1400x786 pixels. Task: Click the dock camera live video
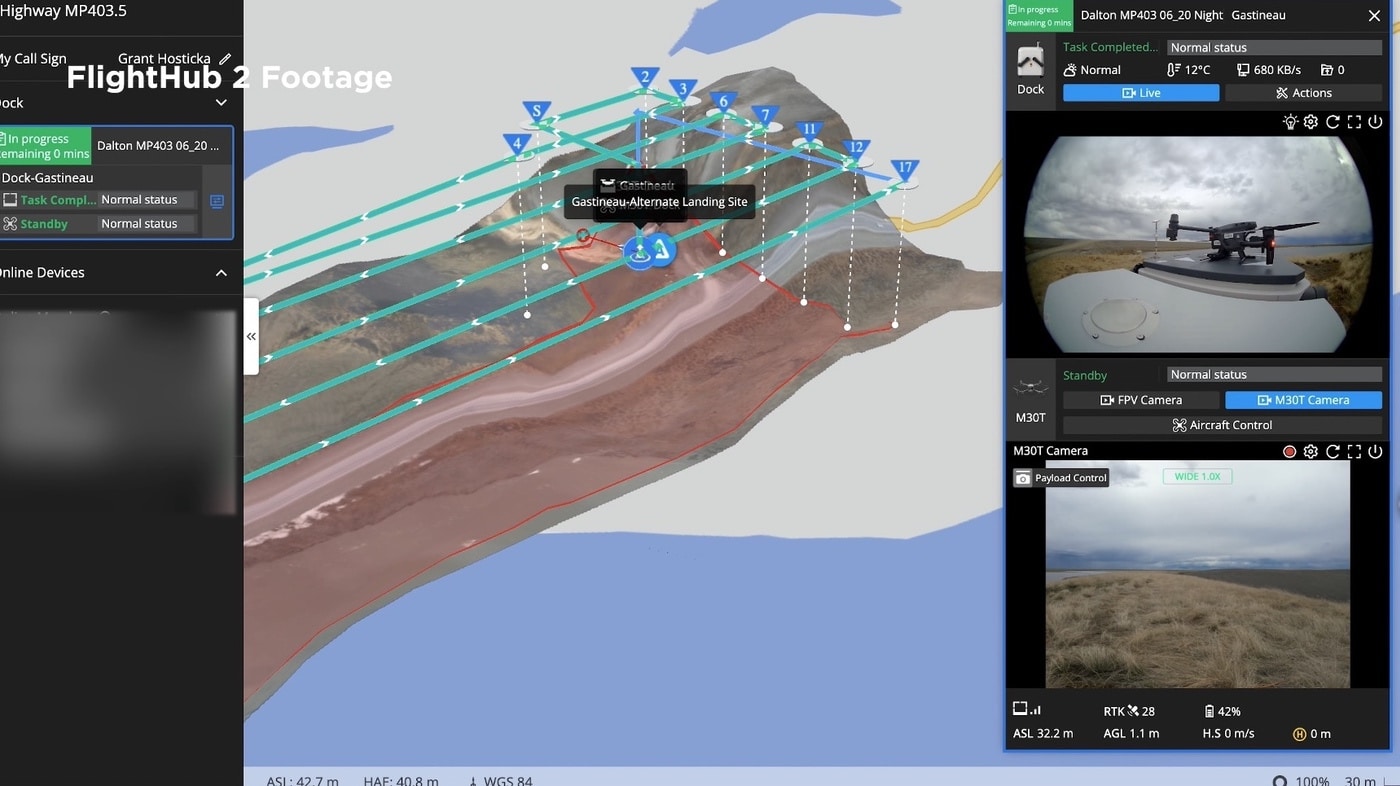point(1197,244)
